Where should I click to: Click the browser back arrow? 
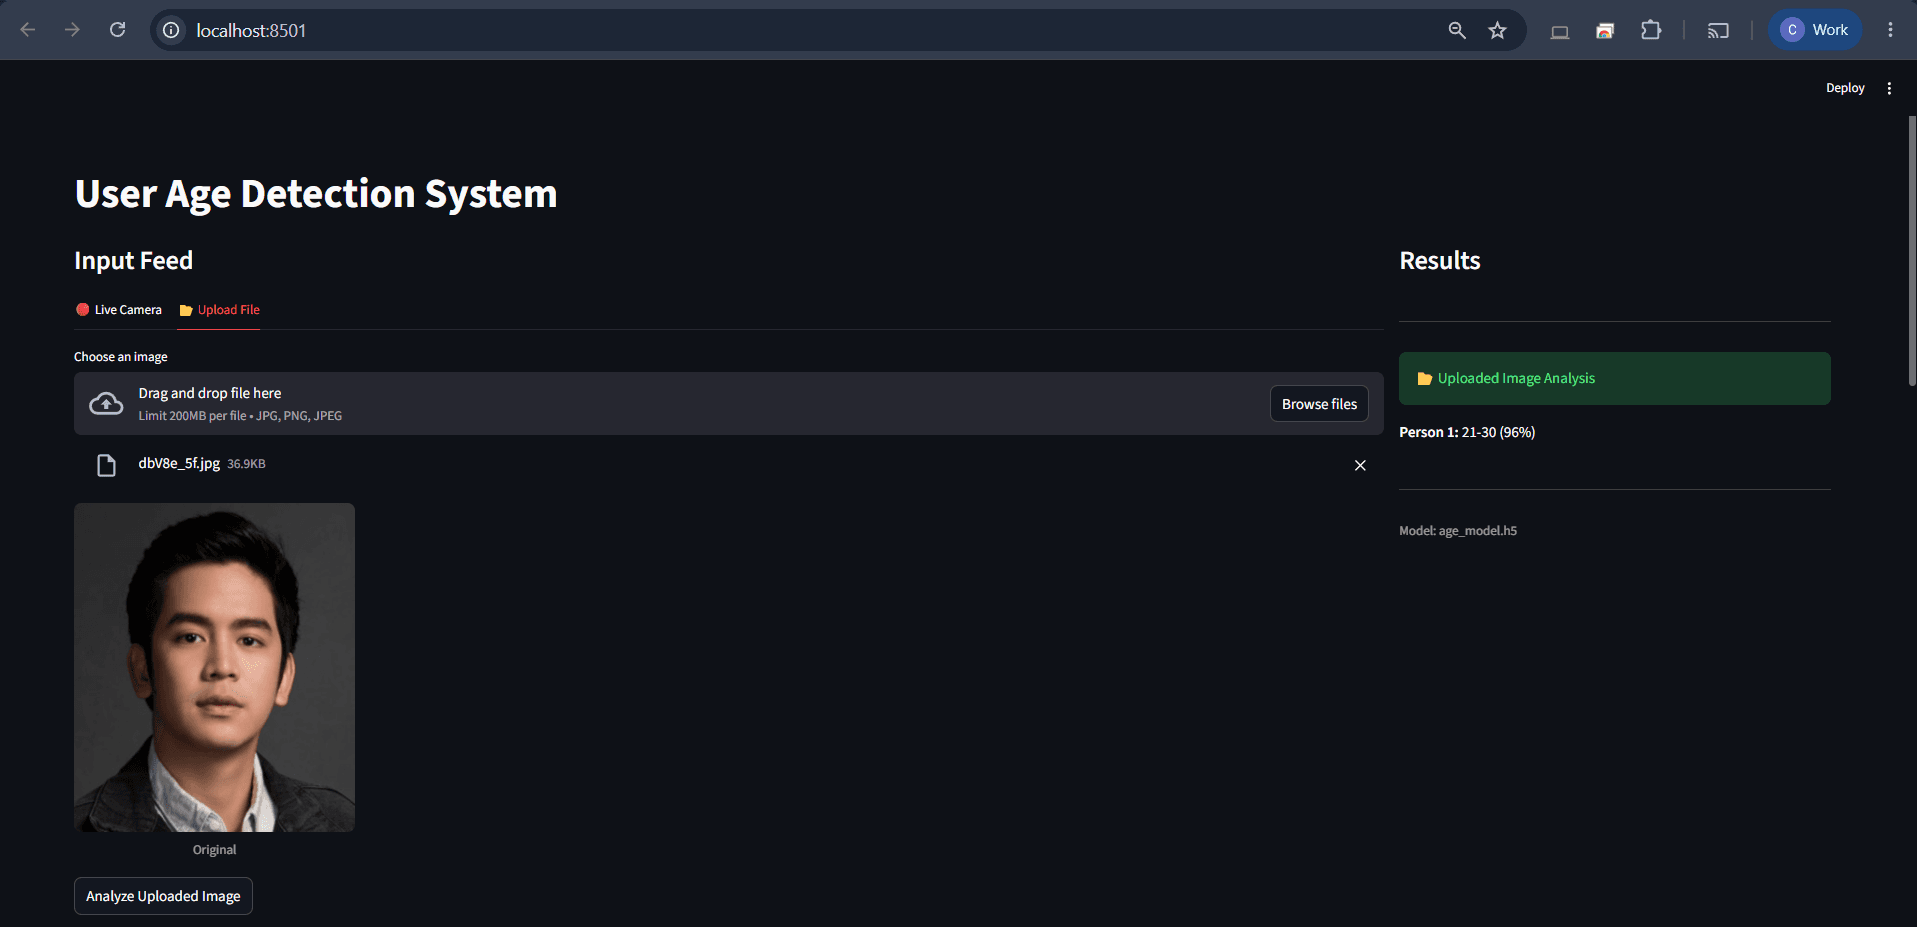coord(28,30)
